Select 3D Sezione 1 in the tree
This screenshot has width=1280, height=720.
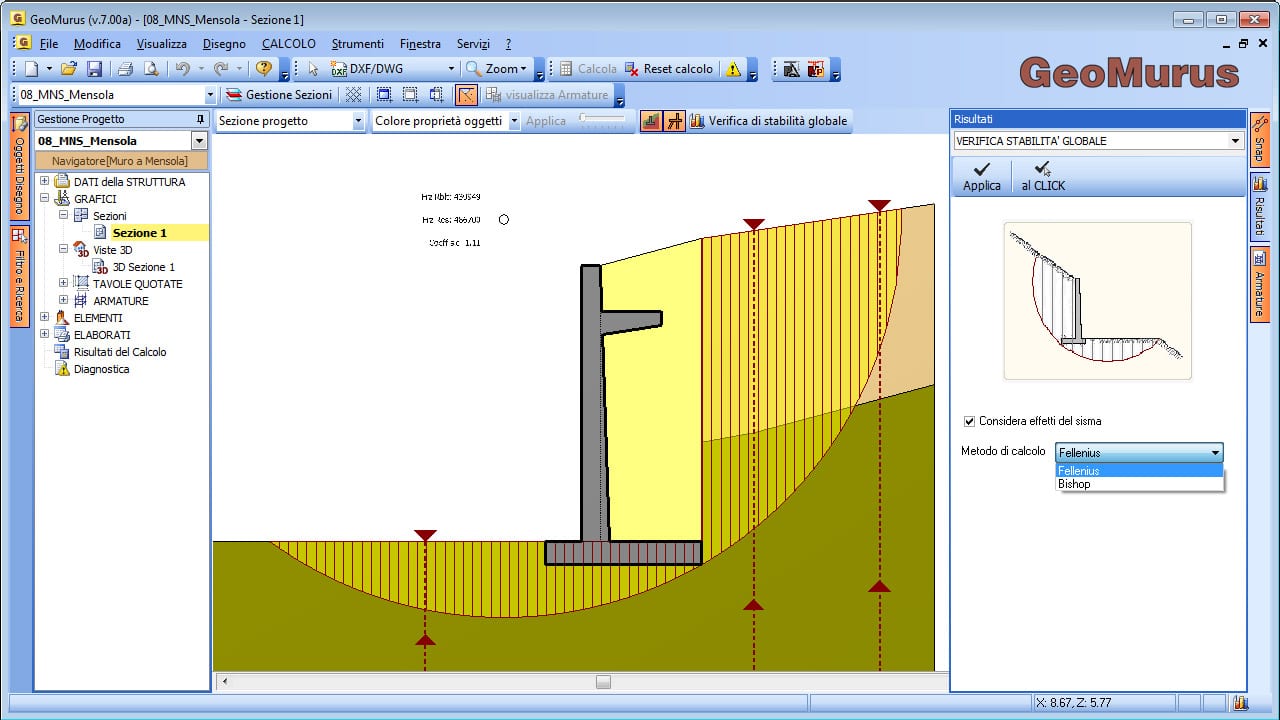point(143,267)
